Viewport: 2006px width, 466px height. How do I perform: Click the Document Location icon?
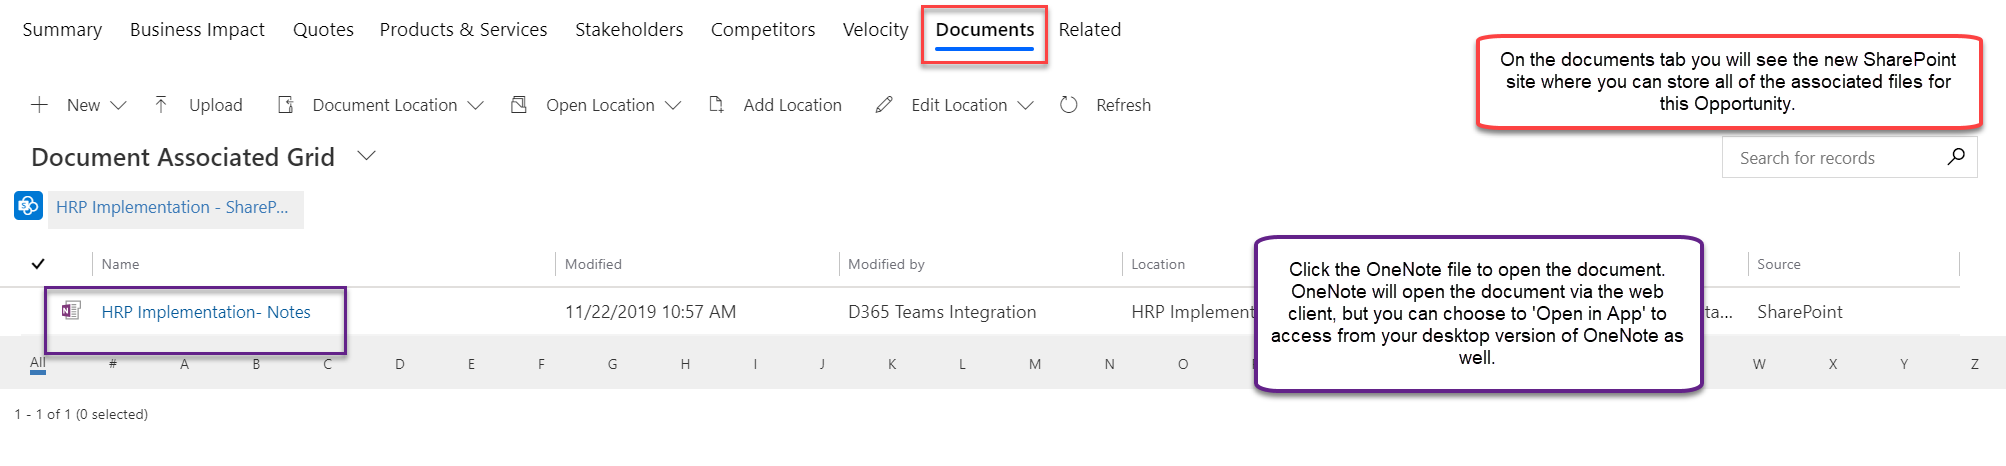(285, 105)
